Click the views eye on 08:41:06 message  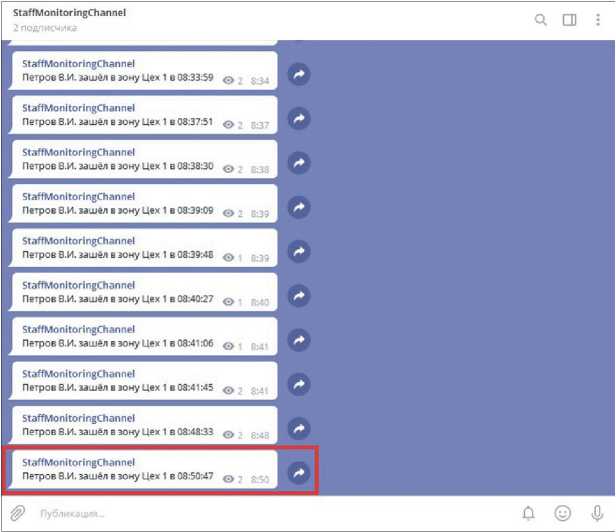[228, 346]
